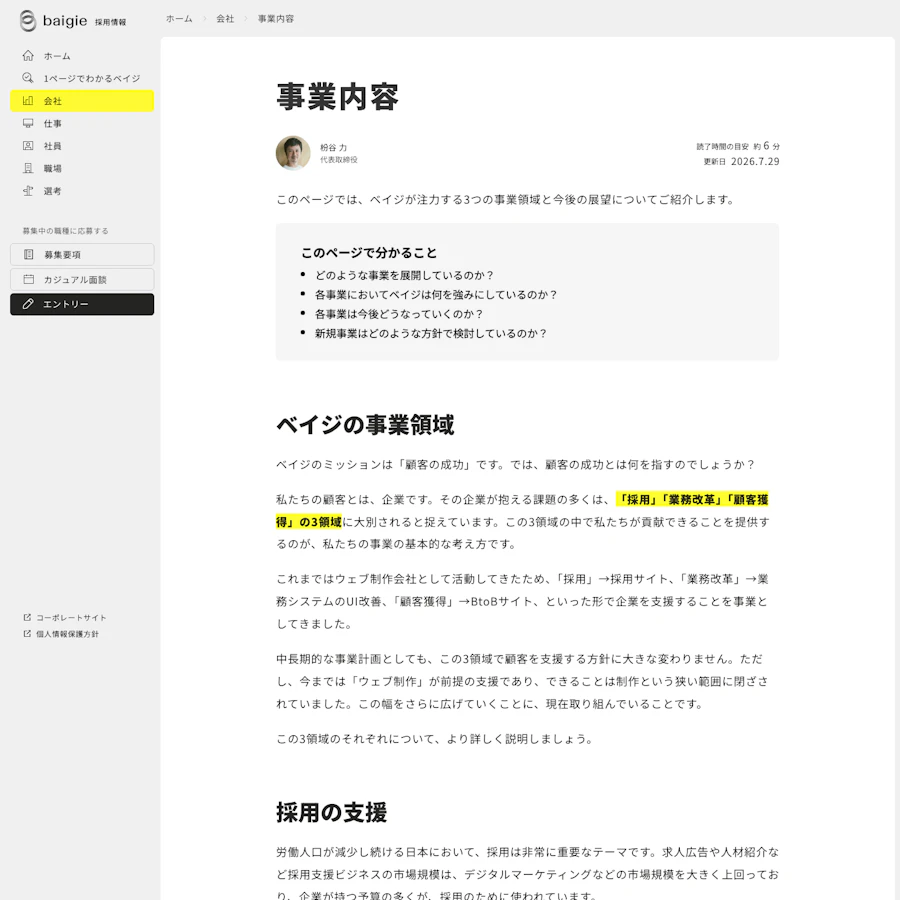Click the 募集要項 button
The image size is (900, 900).
[82, 254]
